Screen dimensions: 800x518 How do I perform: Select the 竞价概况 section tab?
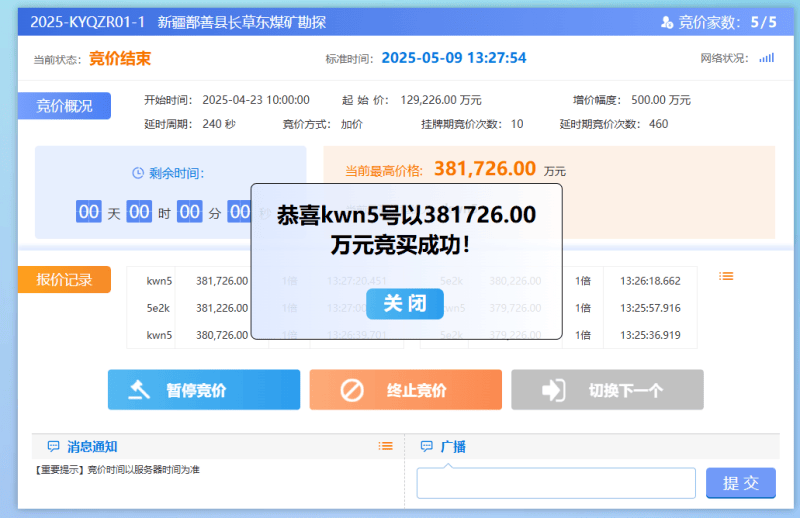pos(64,106)
